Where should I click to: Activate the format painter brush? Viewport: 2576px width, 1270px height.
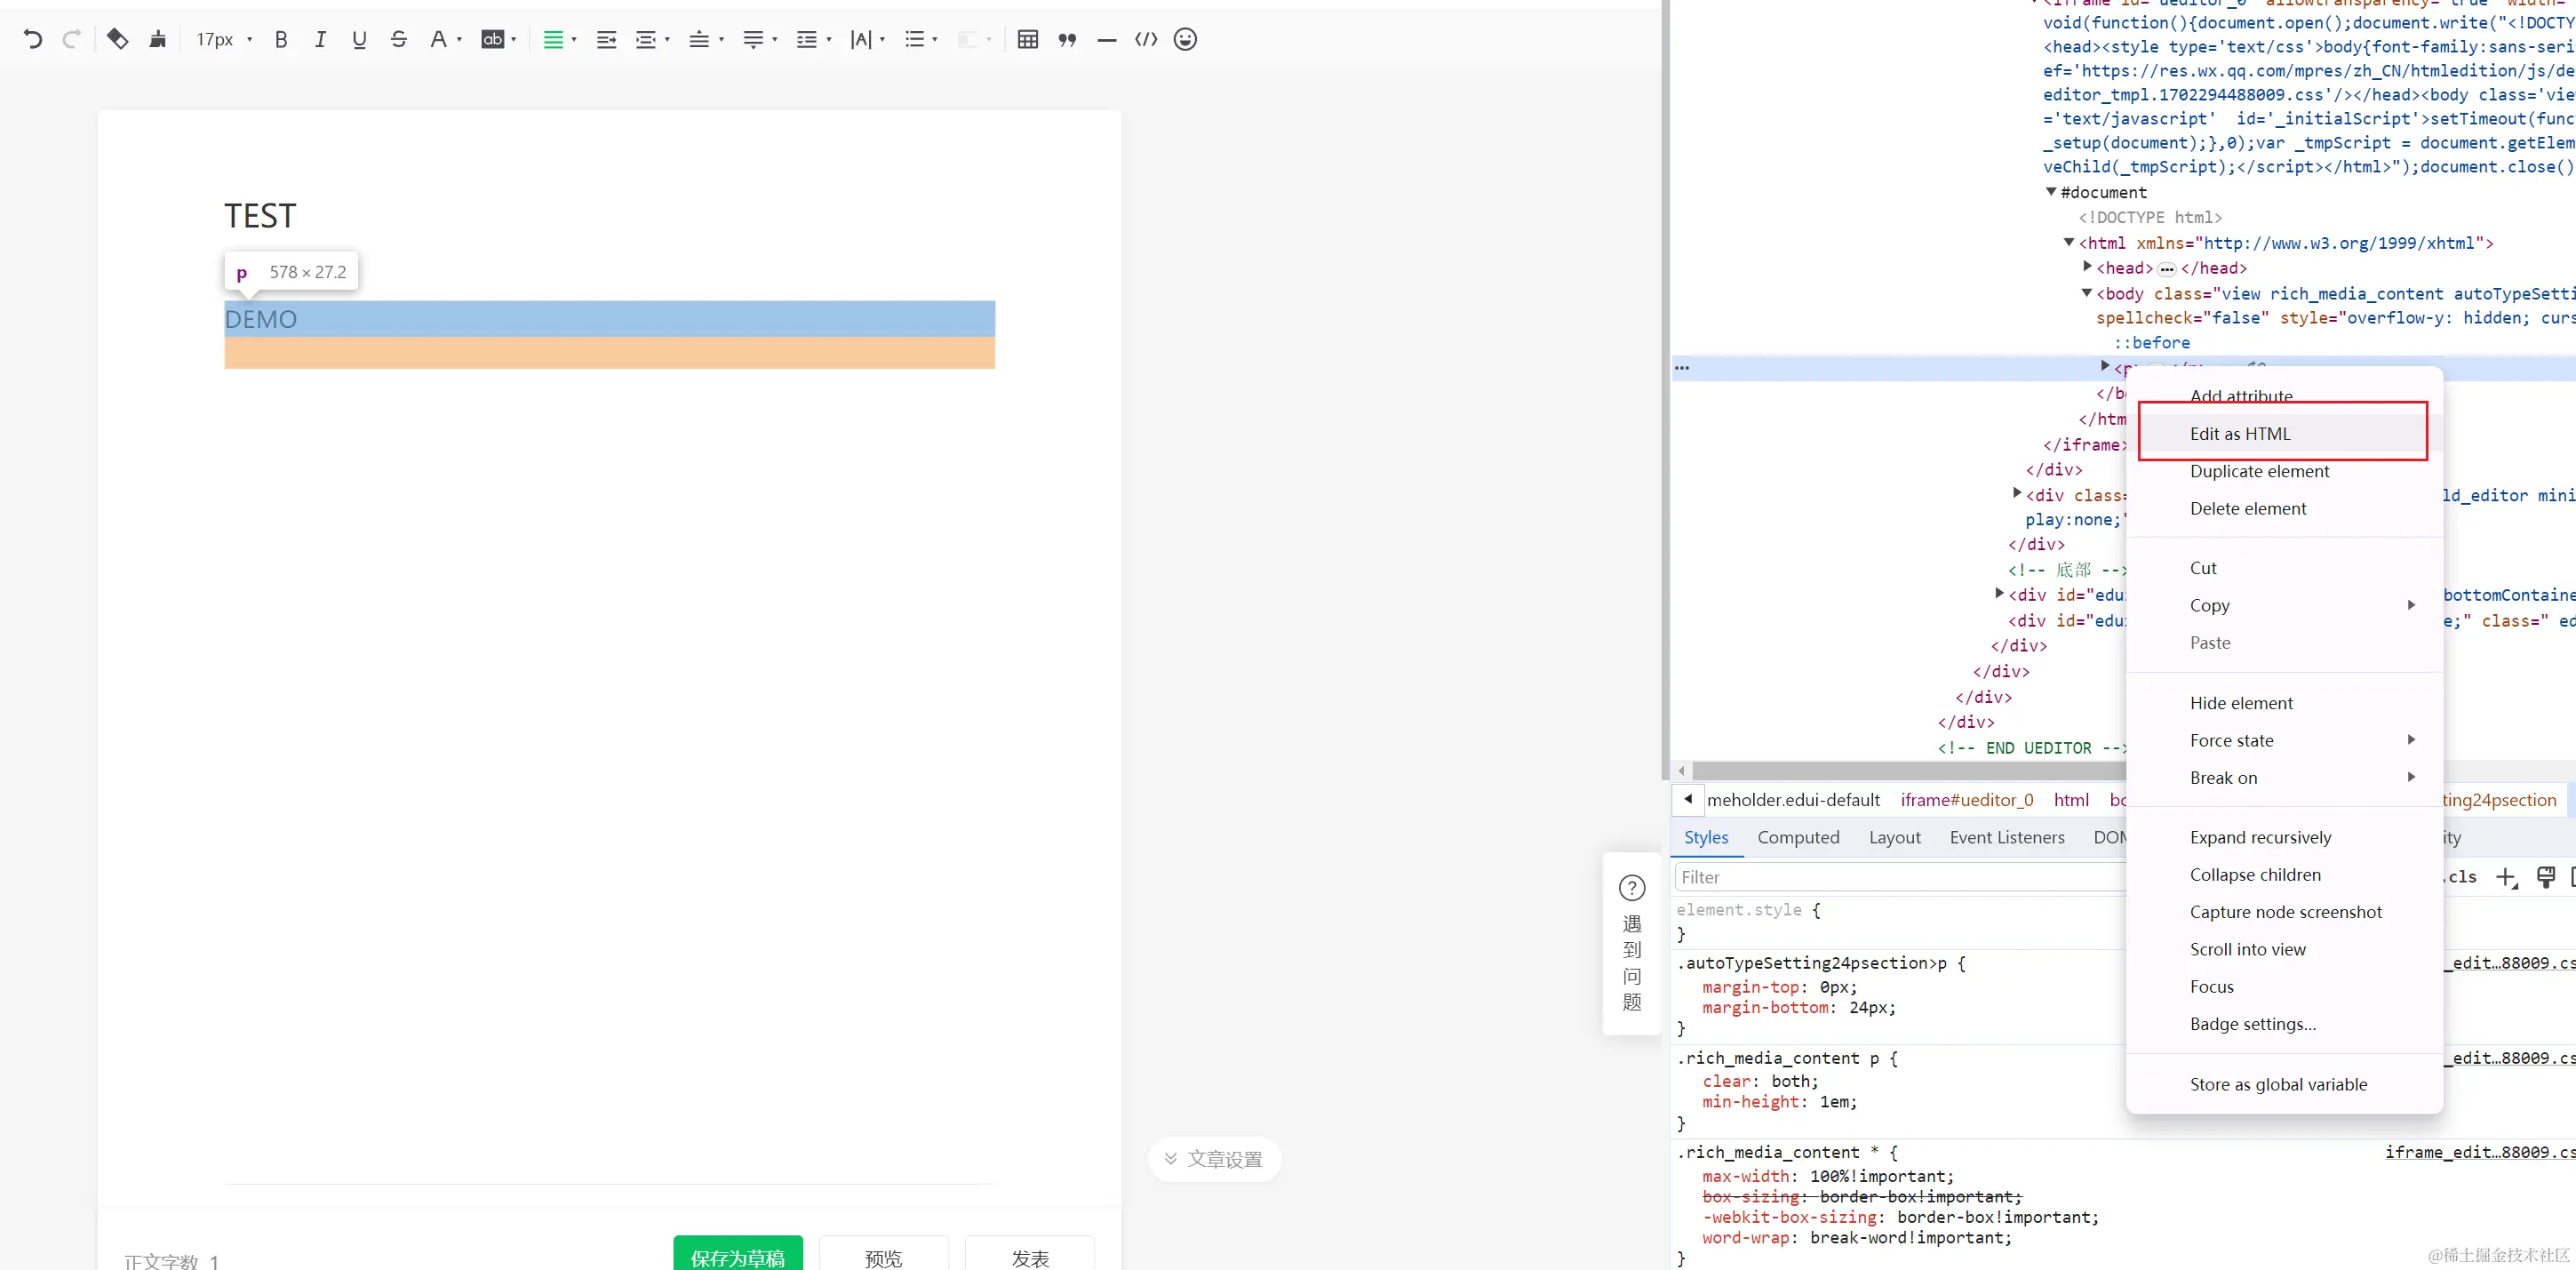point(157,39)
